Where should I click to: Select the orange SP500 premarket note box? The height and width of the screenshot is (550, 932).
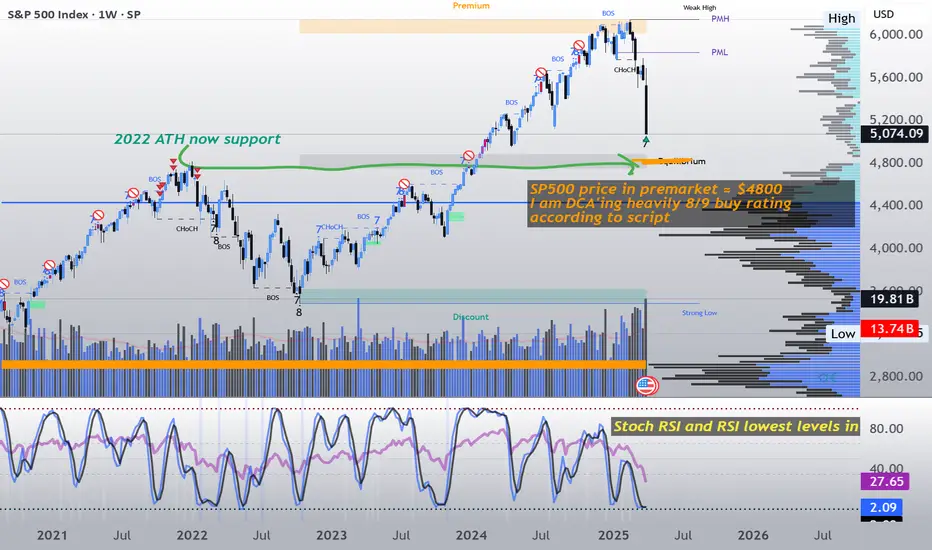692,203
